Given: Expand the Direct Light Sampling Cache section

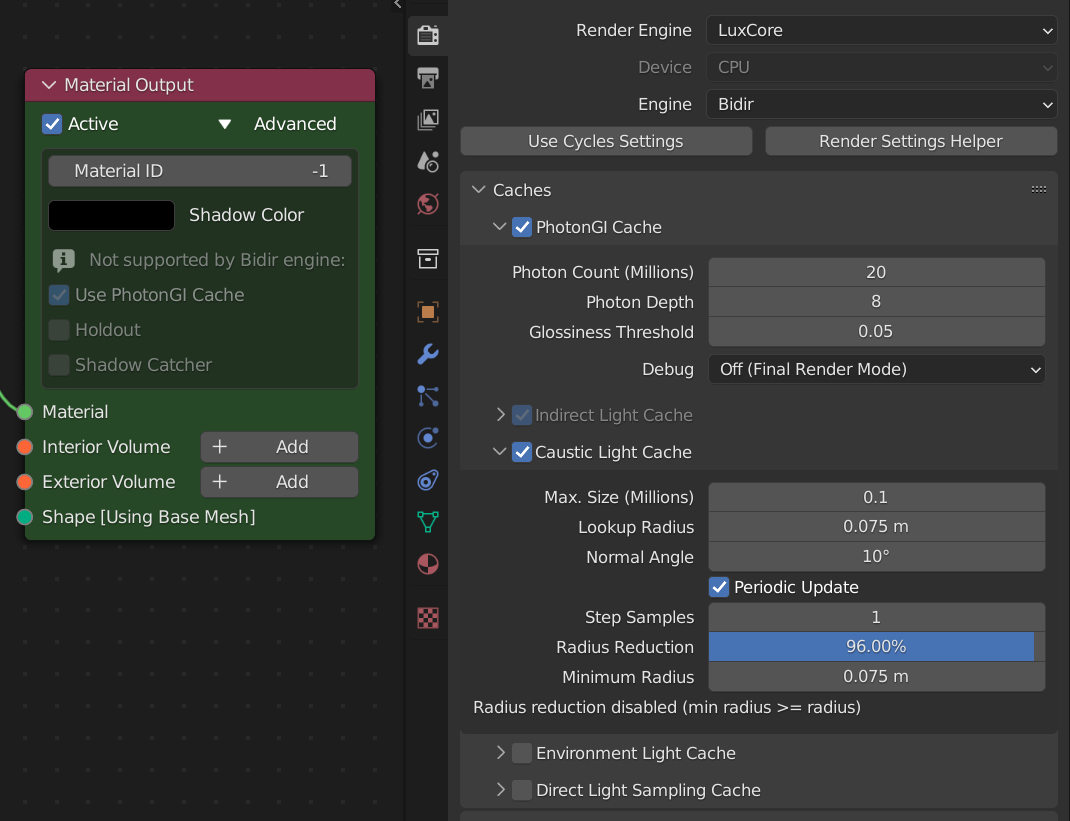Looking at the screenshot, I should tap(500, 790).
